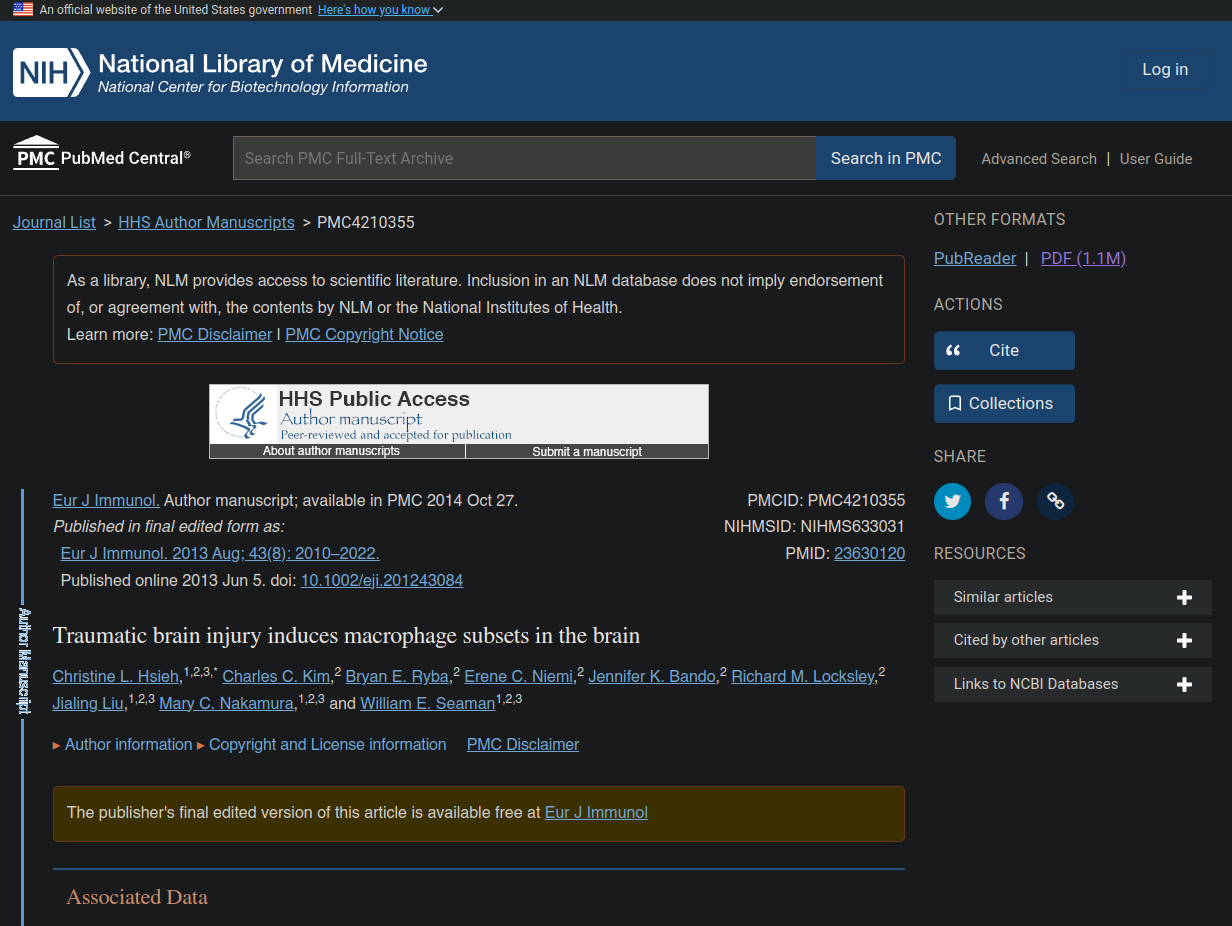Open author Bryan E. Ryba
This screenshot has height=926, width=1232.
[x=397, y=677]
